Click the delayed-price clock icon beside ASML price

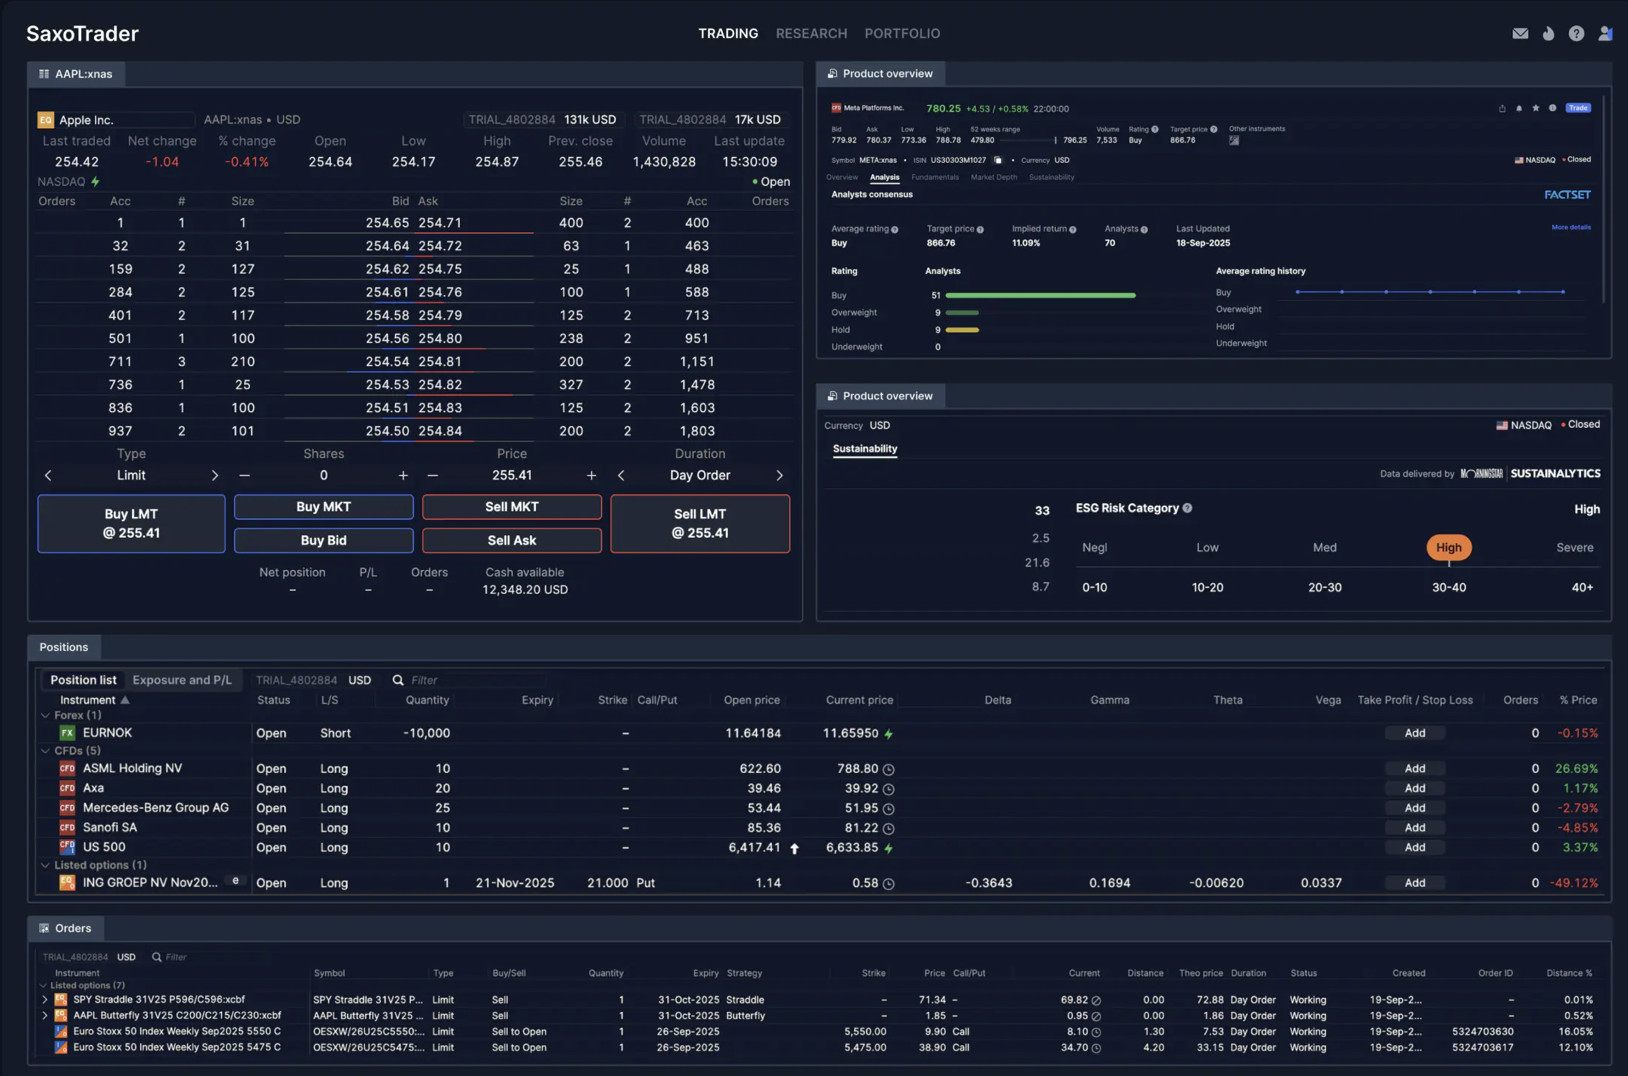[x=889, y=768]
